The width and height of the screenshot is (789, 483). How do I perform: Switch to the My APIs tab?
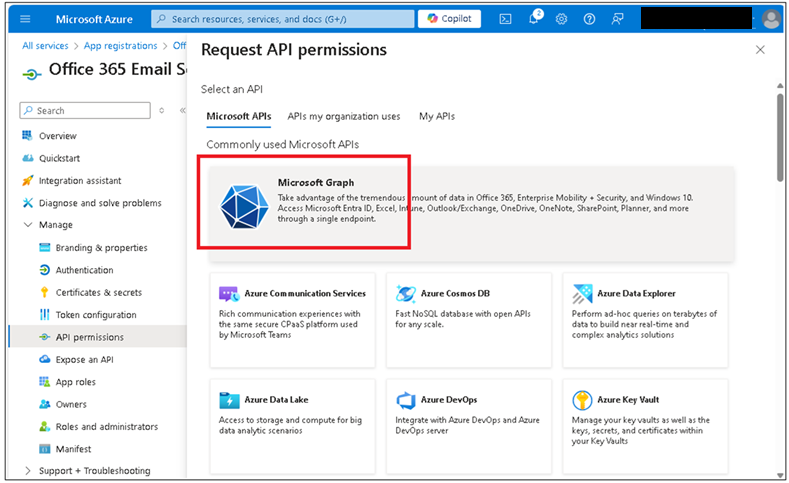coord(437,116)
